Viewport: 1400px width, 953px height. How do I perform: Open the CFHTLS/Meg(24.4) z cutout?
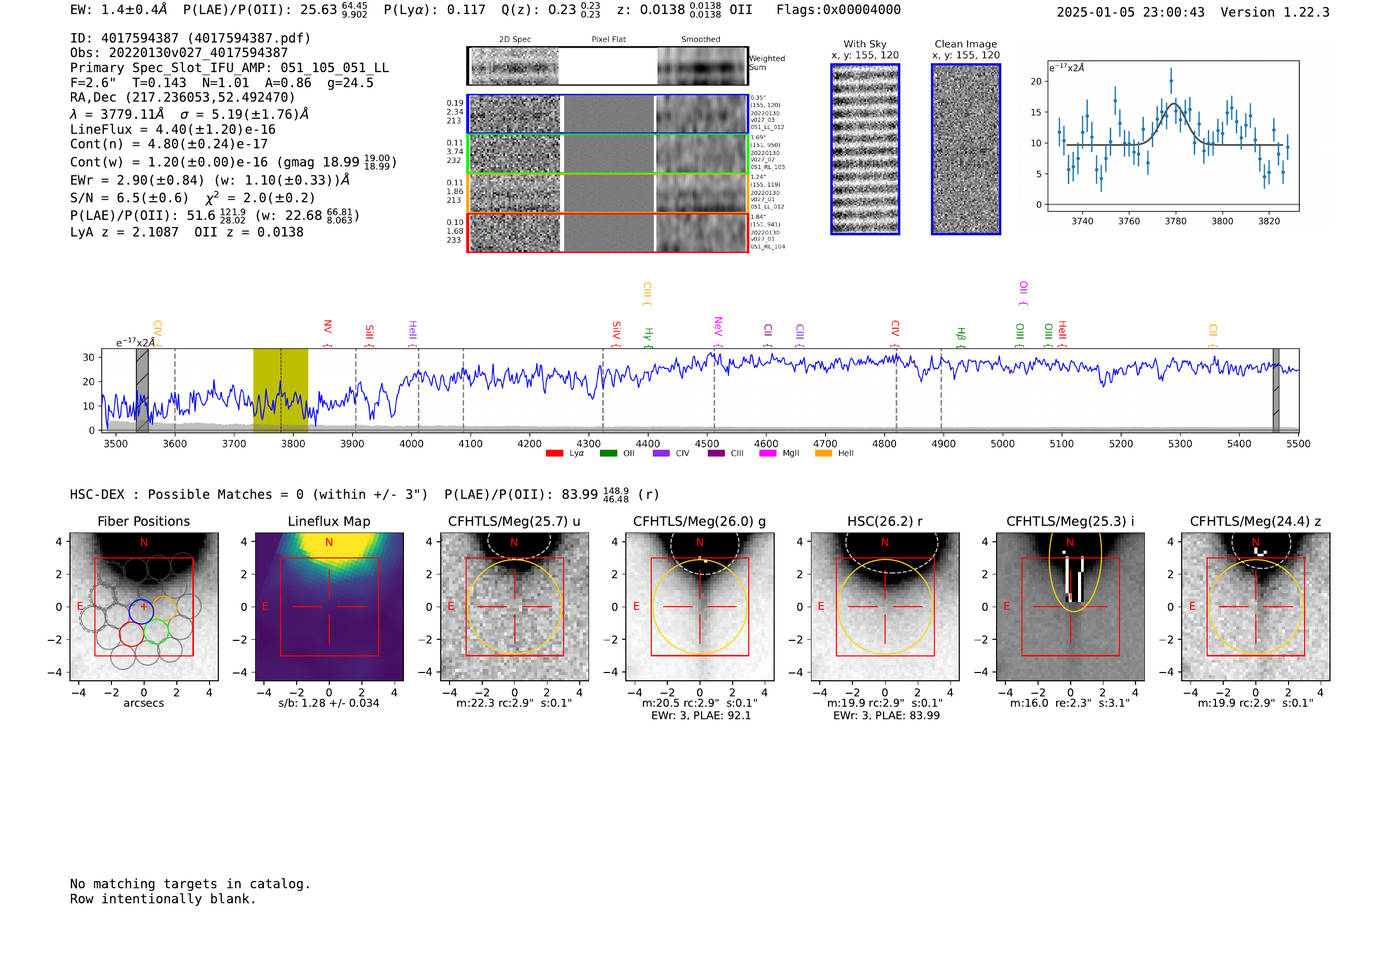click(1255, 607)
